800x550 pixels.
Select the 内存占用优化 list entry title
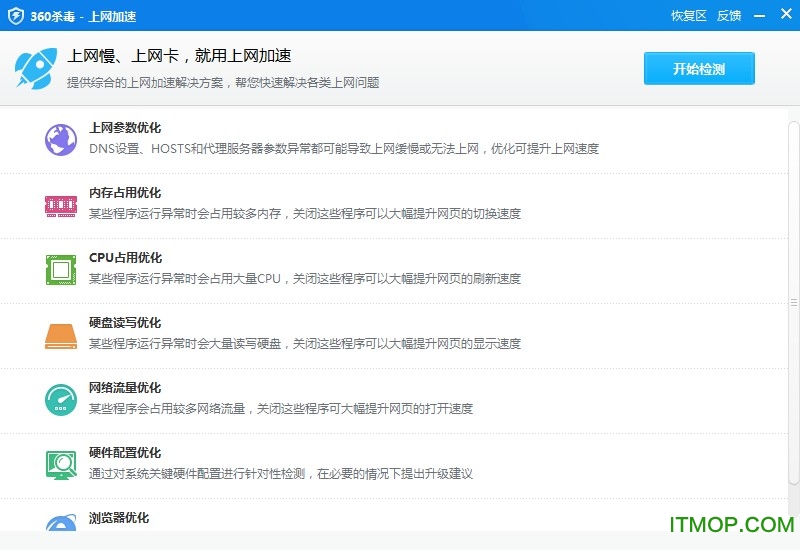pos(125,193)
